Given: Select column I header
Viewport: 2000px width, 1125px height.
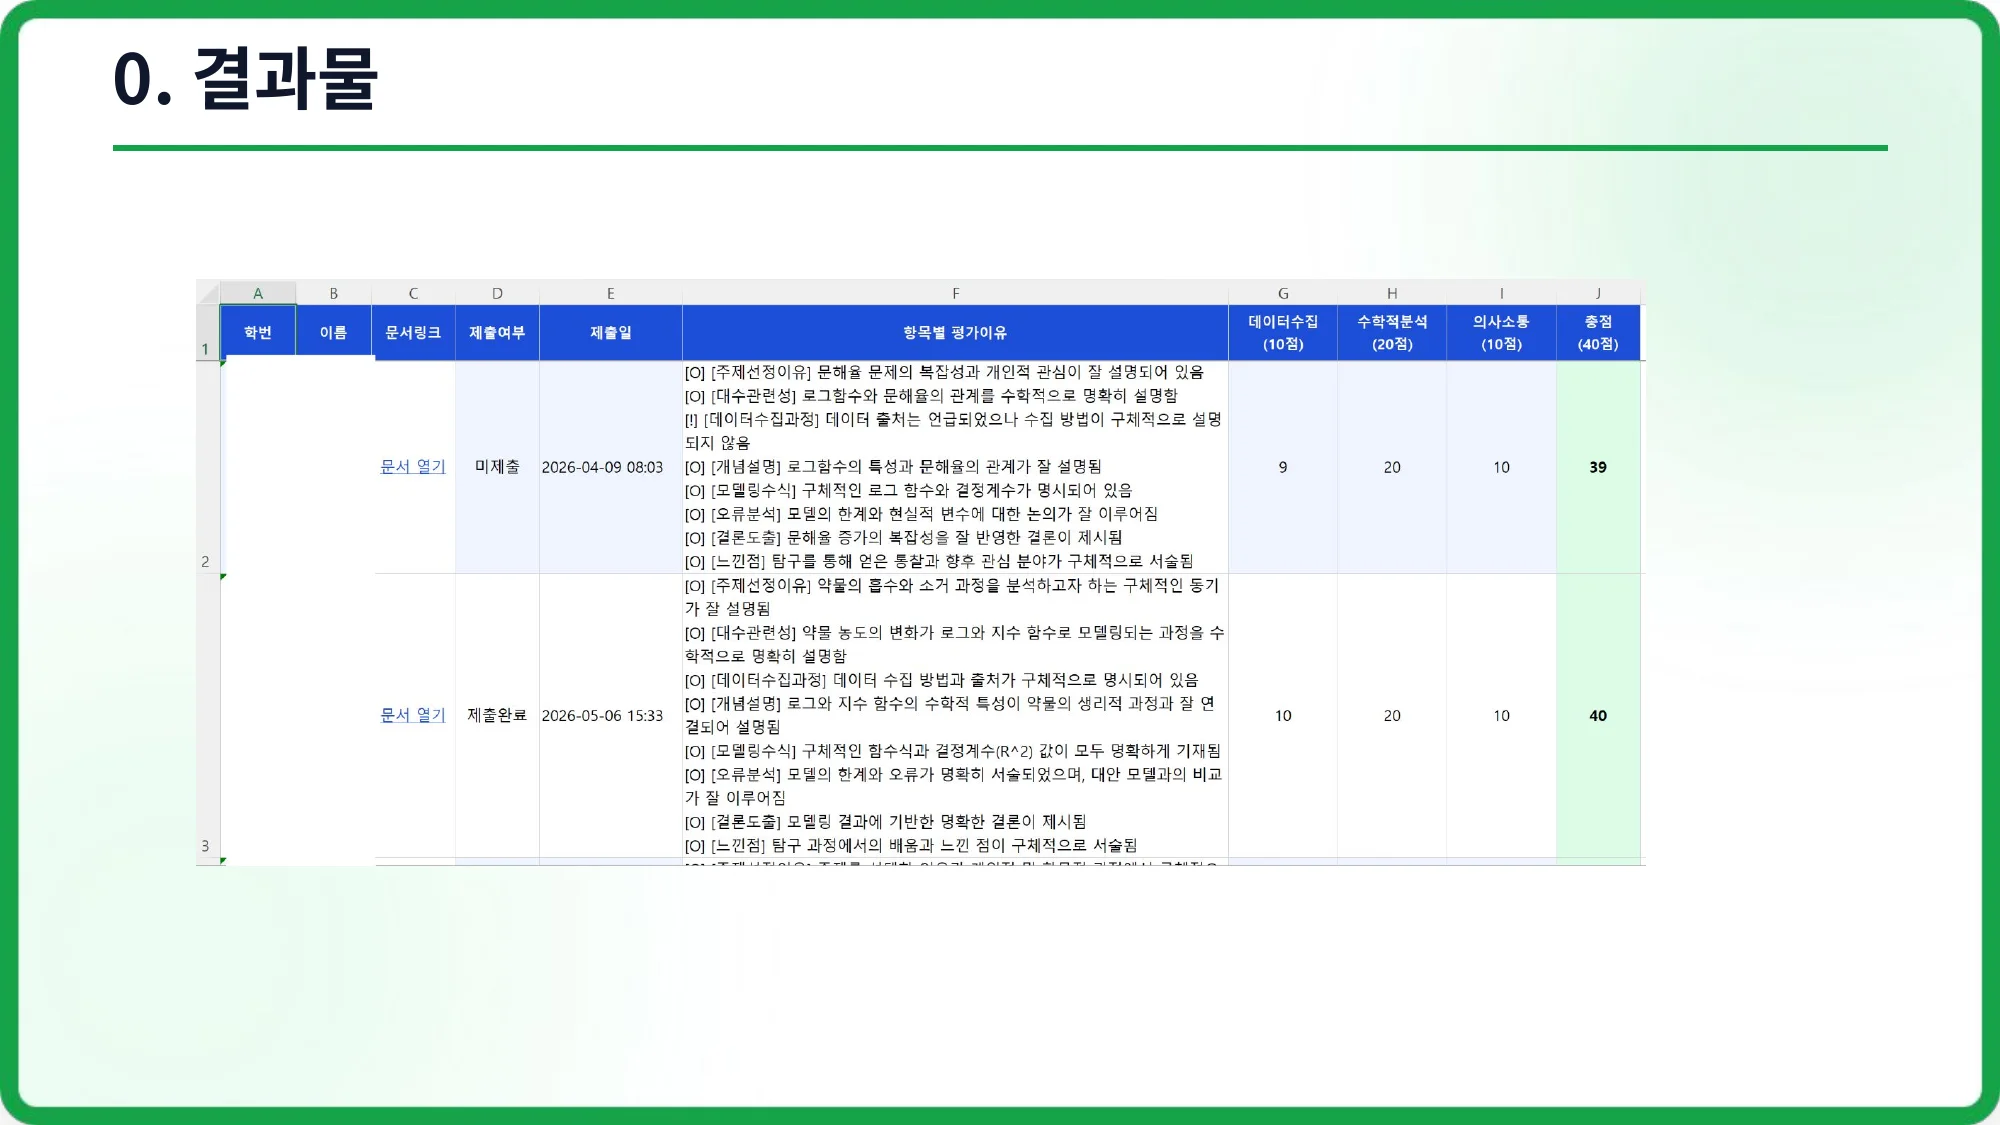Looking at the screenshot, I should (x=1501, y=293).
